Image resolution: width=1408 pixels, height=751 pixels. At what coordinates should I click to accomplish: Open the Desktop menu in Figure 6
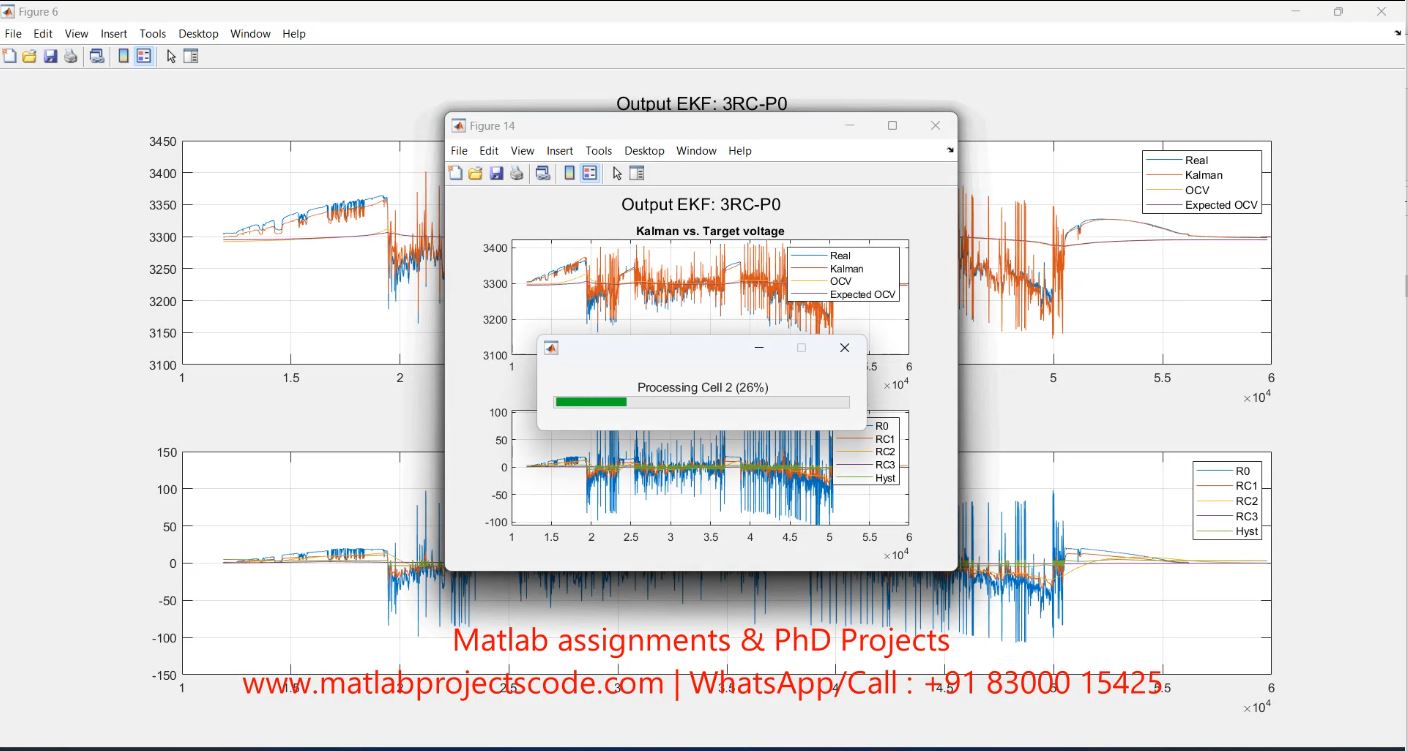pos(199,34)
